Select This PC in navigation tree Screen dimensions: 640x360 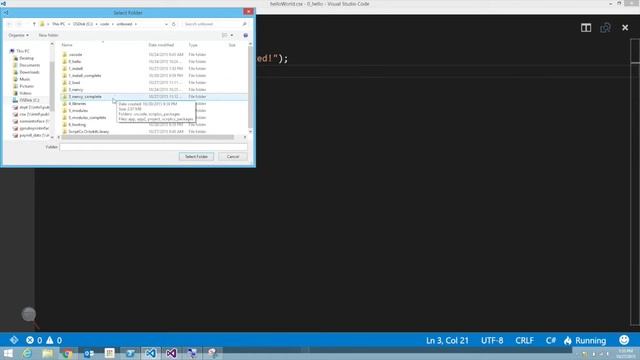[x=23, y=51]
